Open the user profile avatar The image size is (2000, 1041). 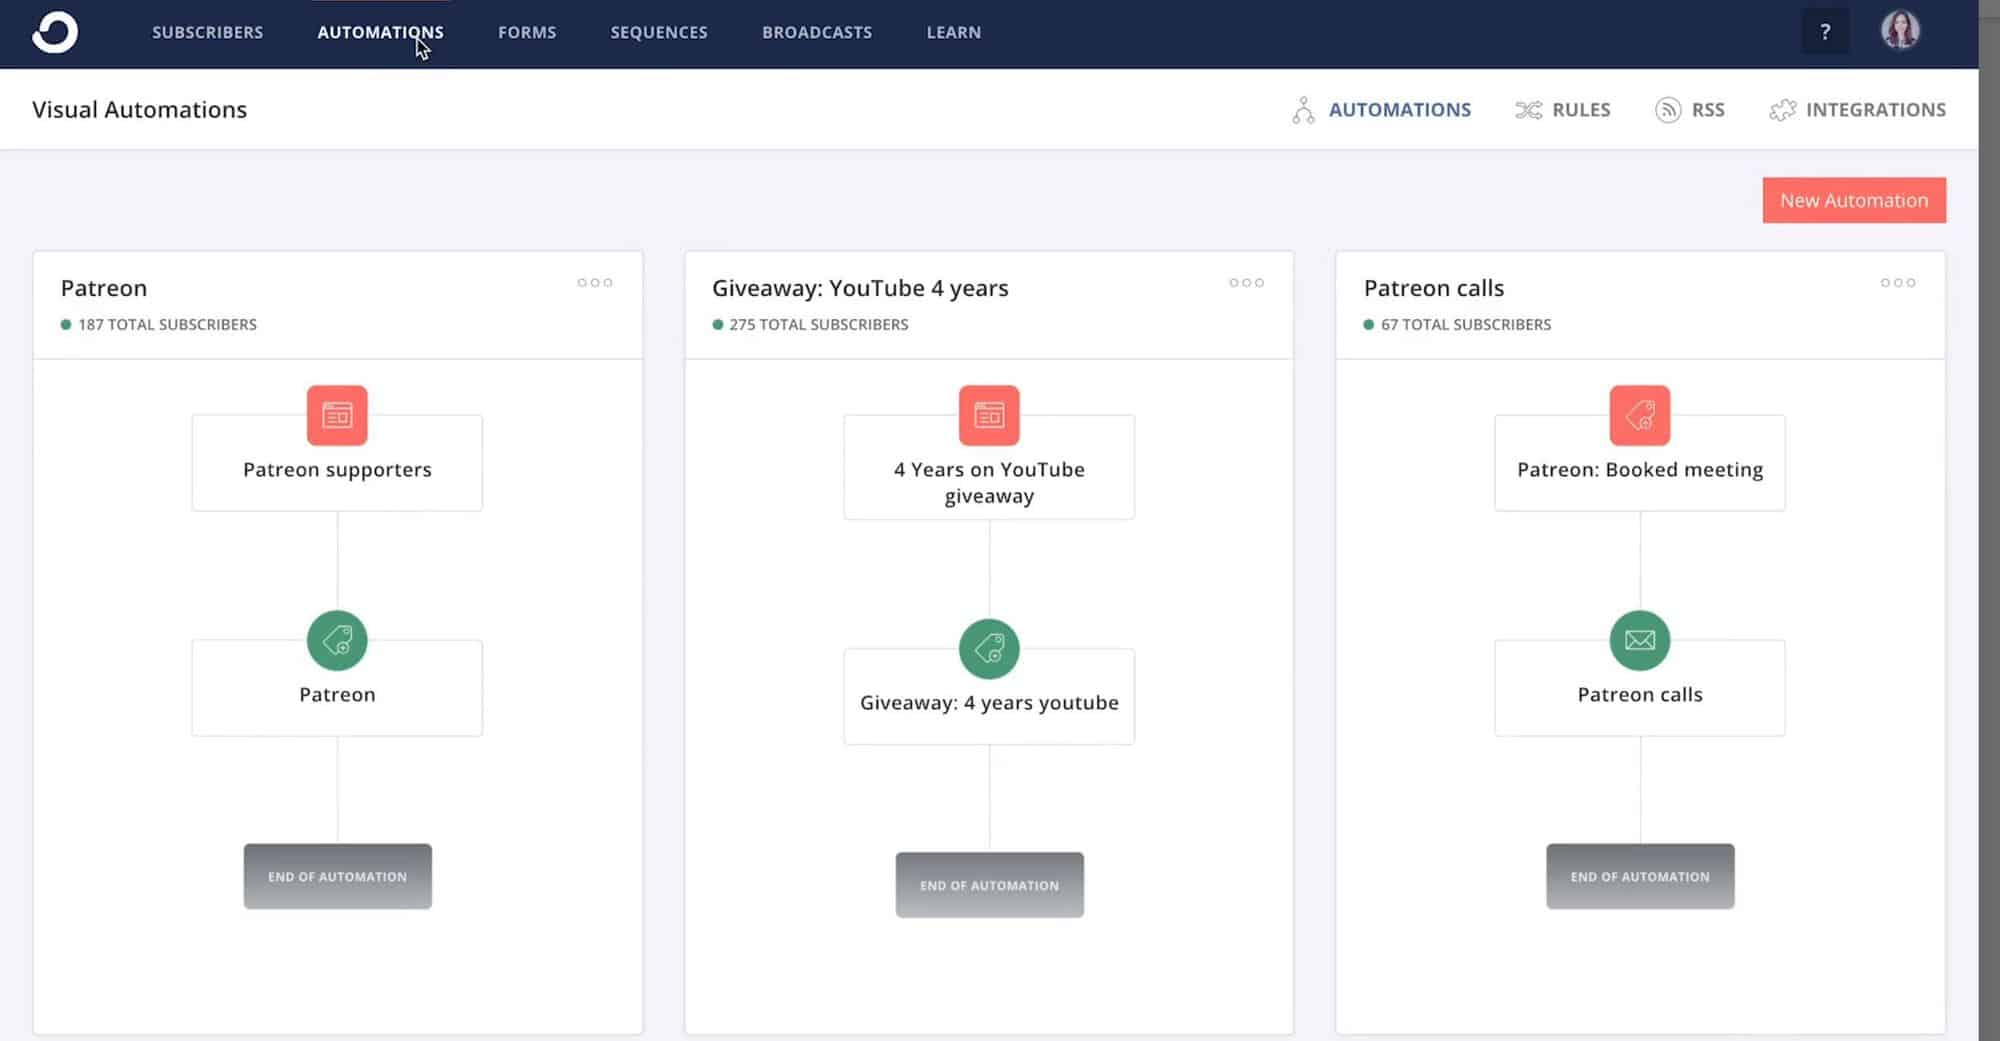(1899, 31)
